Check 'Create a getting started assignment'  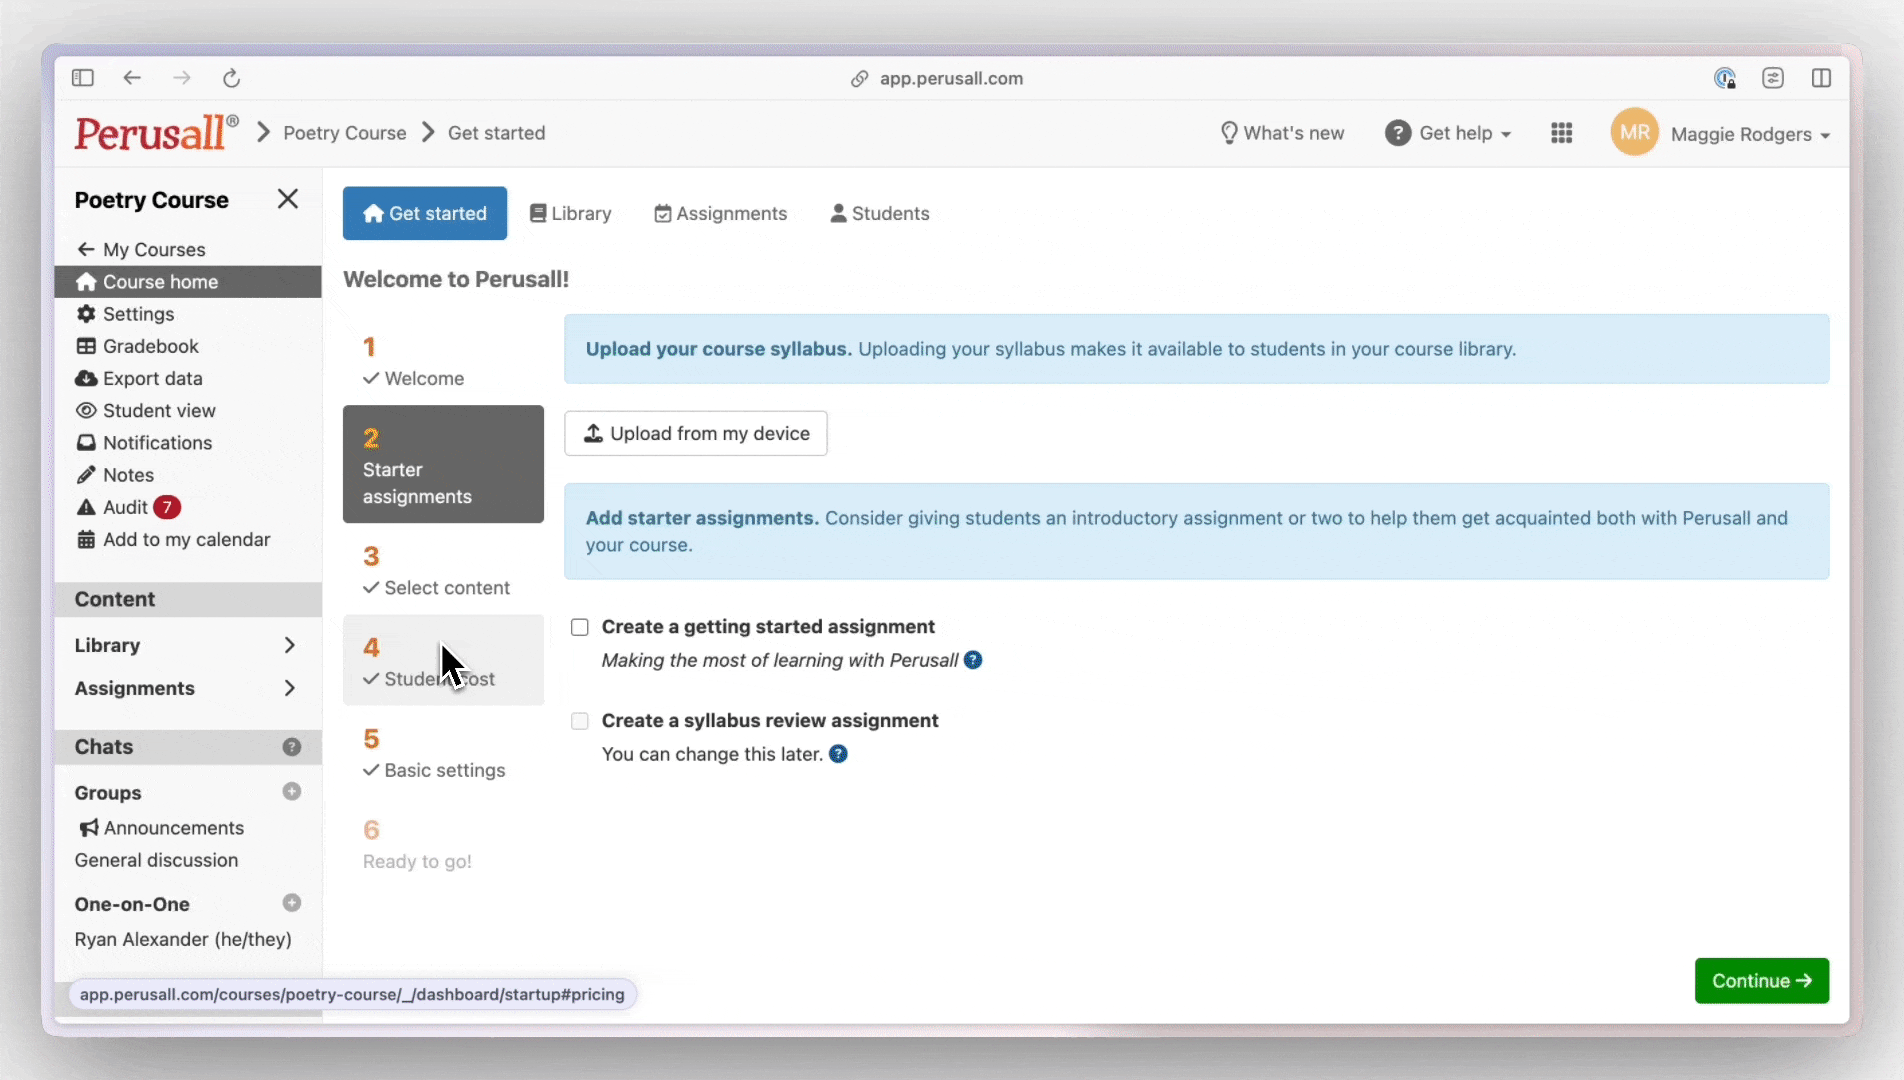(x=580, y=627)
